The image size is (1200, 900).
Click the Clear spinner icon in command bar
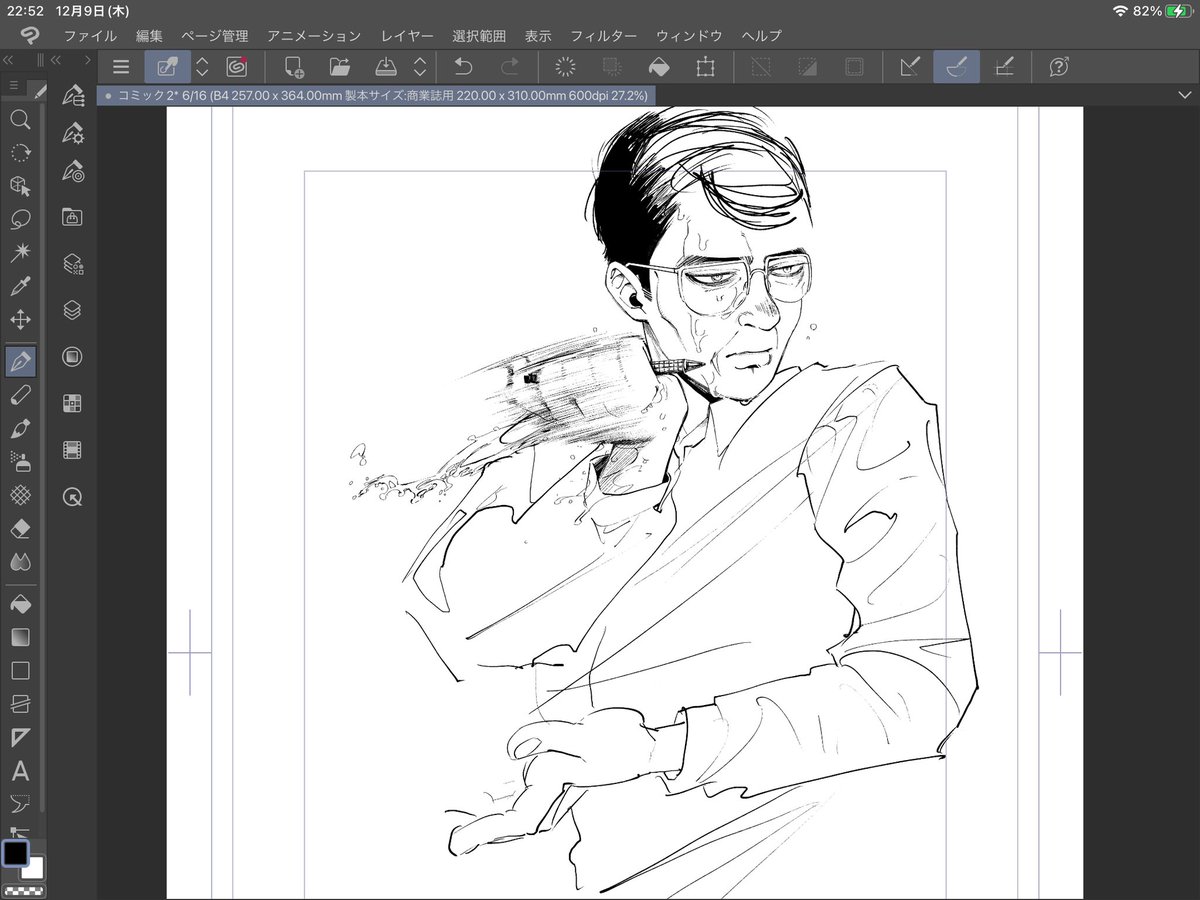[x=565, y=67]
